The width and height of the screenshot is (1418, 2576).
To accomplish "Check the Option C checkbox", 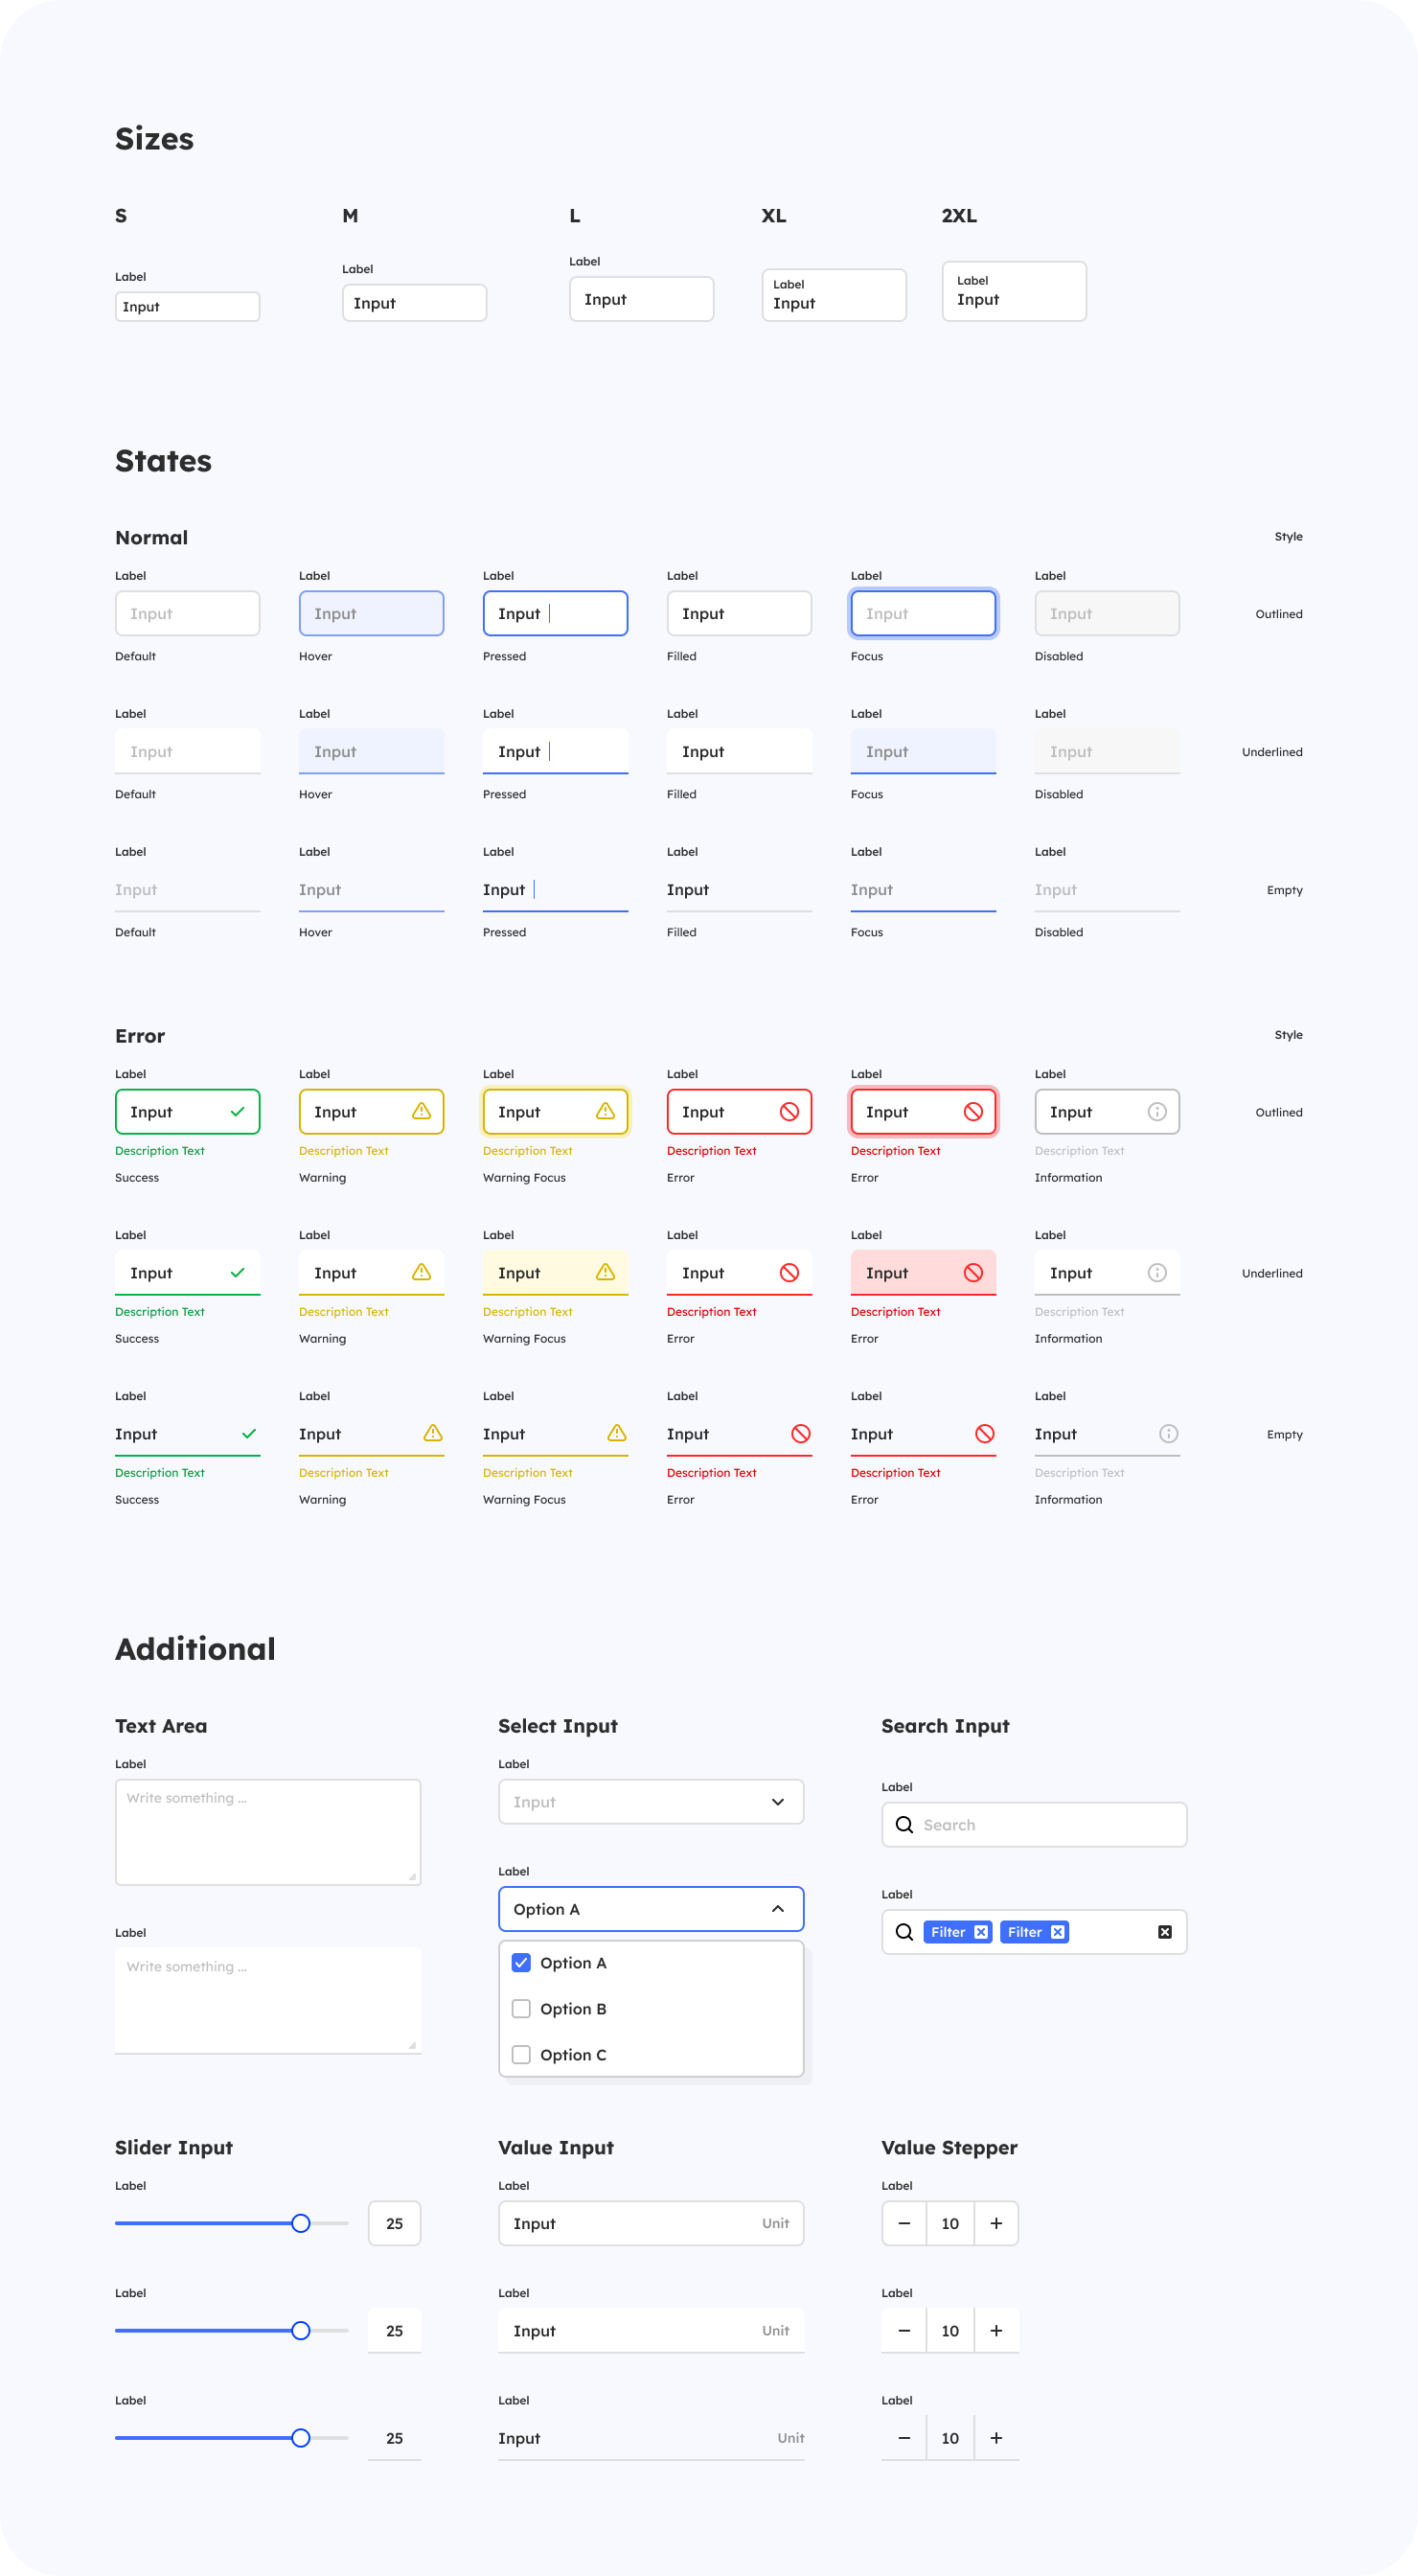I will click(521, 2055).
